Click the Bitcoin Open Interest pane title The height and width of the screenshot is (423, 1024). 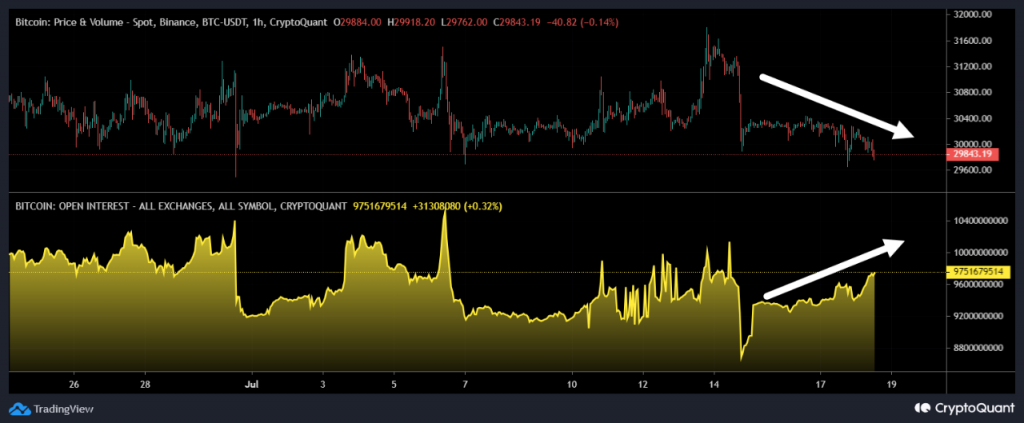click(x=180, y=206)
